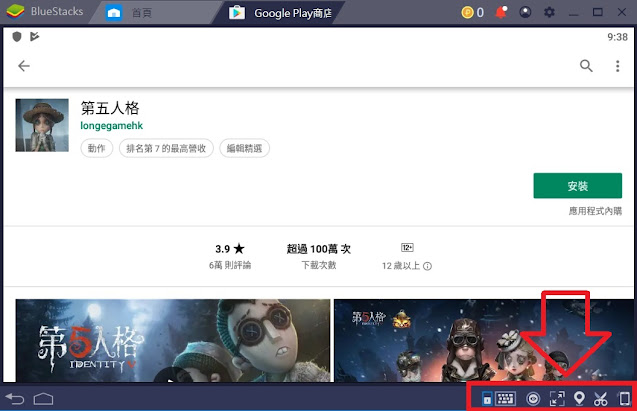Click 超過 100萬 次 downloads text
637x411 pixels.
point(318,249)
